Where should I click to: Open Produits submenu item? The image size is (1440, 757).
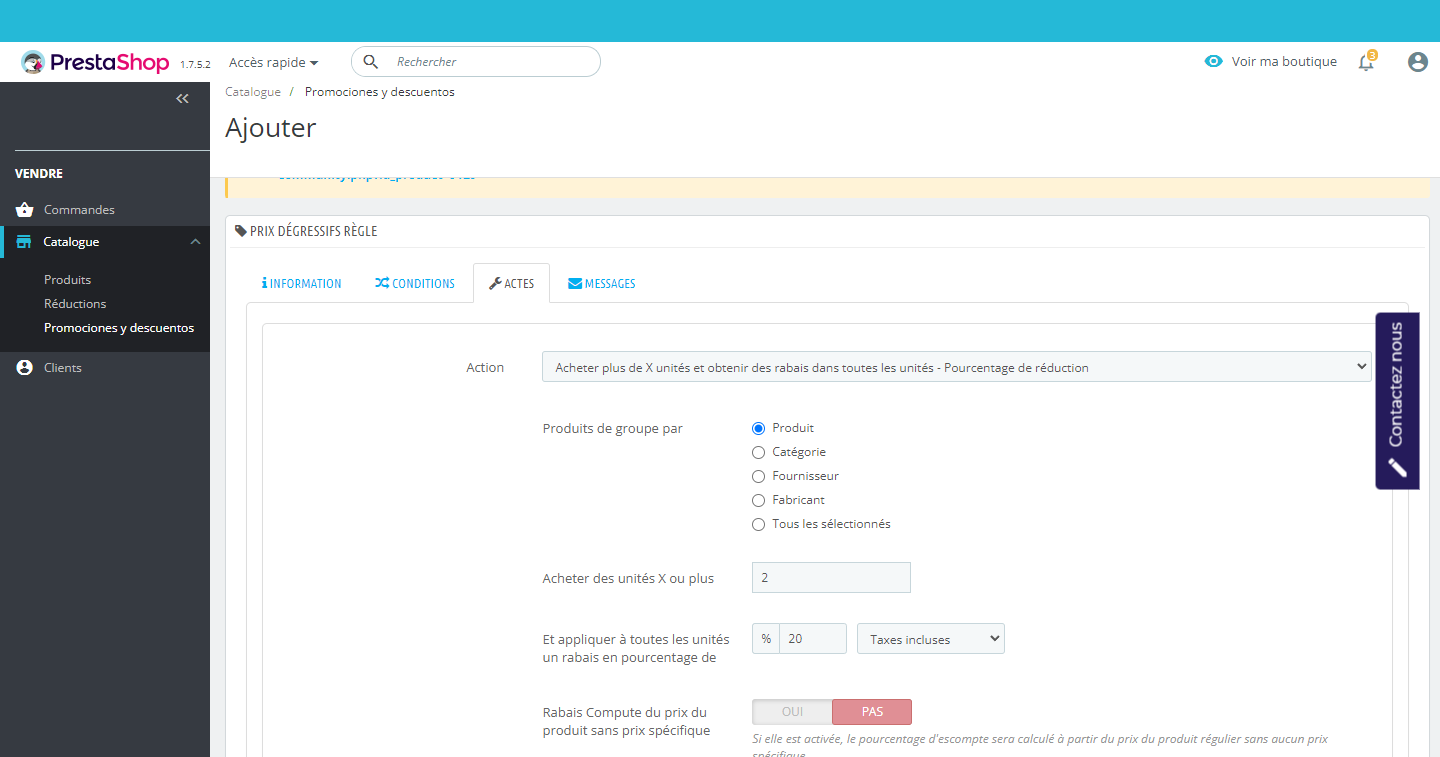[67, 280]
